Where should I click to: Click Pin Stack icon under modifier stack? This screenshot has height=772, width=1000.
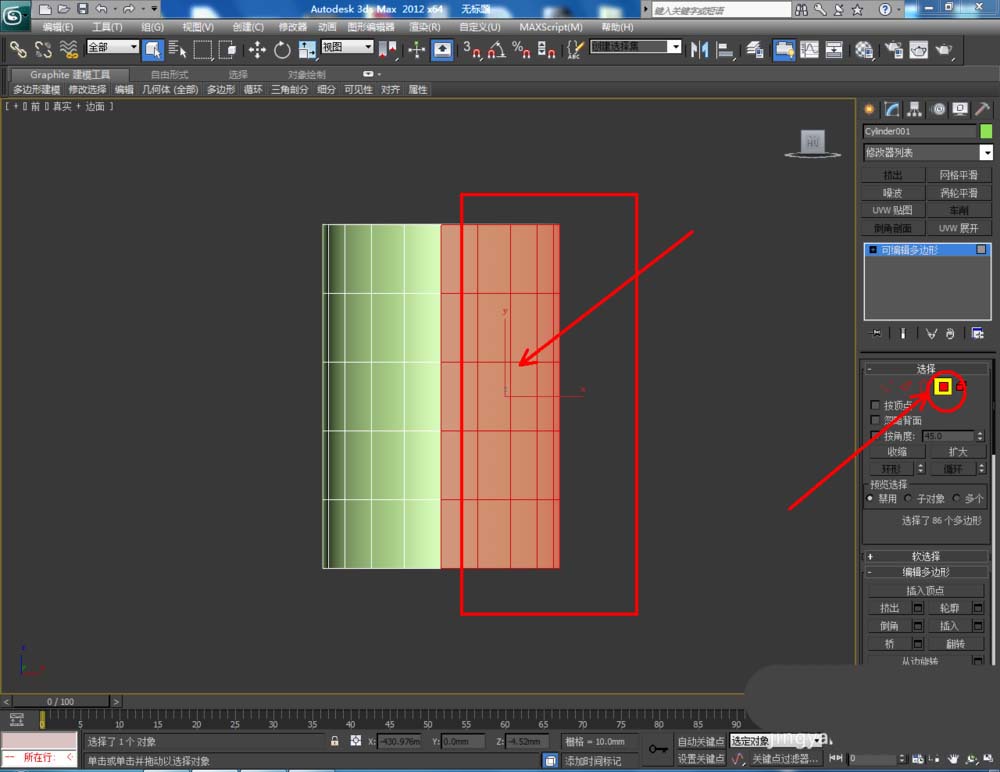click(876, 333)
